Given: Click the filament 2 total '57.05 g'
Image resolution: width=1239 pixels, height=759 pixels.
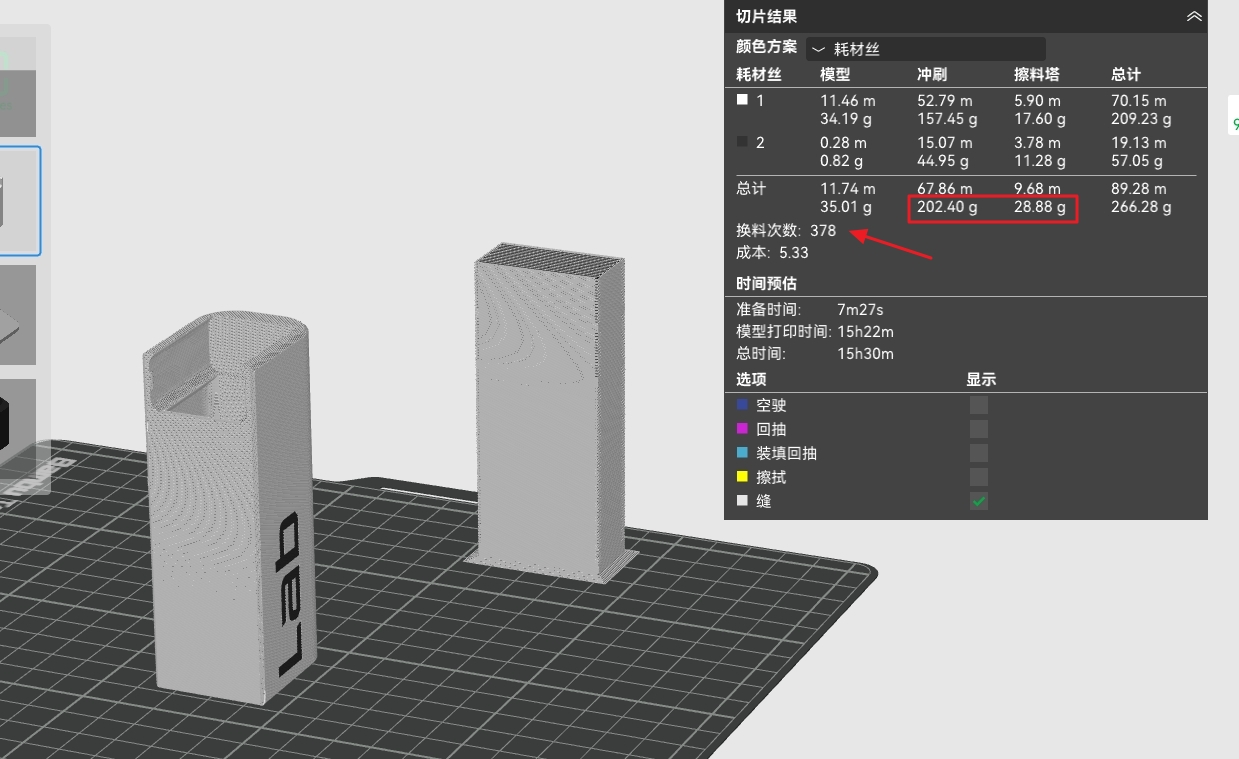Looking at the screenshot, I should coord(1137,161).
